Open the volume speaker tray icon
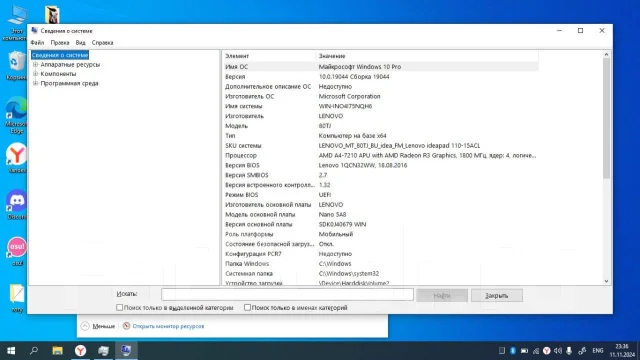The width and height of the screenshot is (640, 360). pyautogui.click(x=558, y=351)
